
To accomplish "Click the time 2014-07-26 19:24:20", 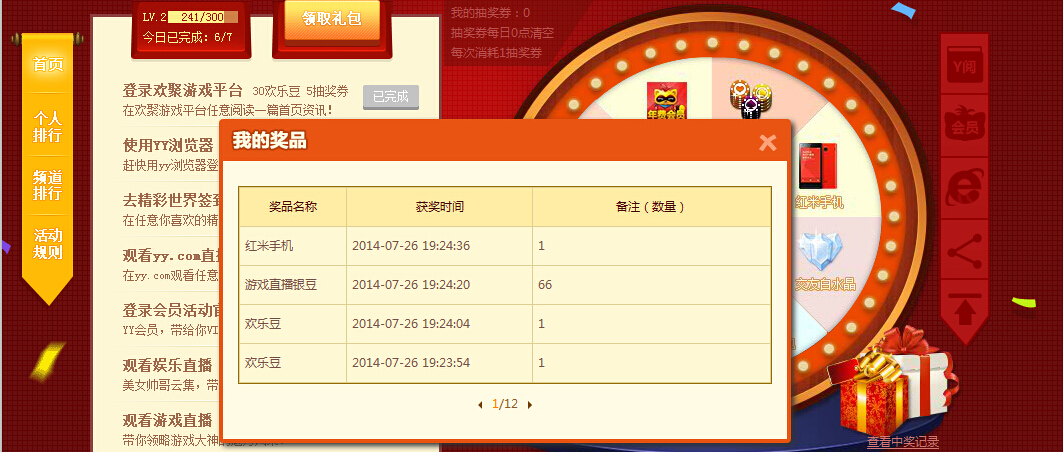I will pos(411,285).
